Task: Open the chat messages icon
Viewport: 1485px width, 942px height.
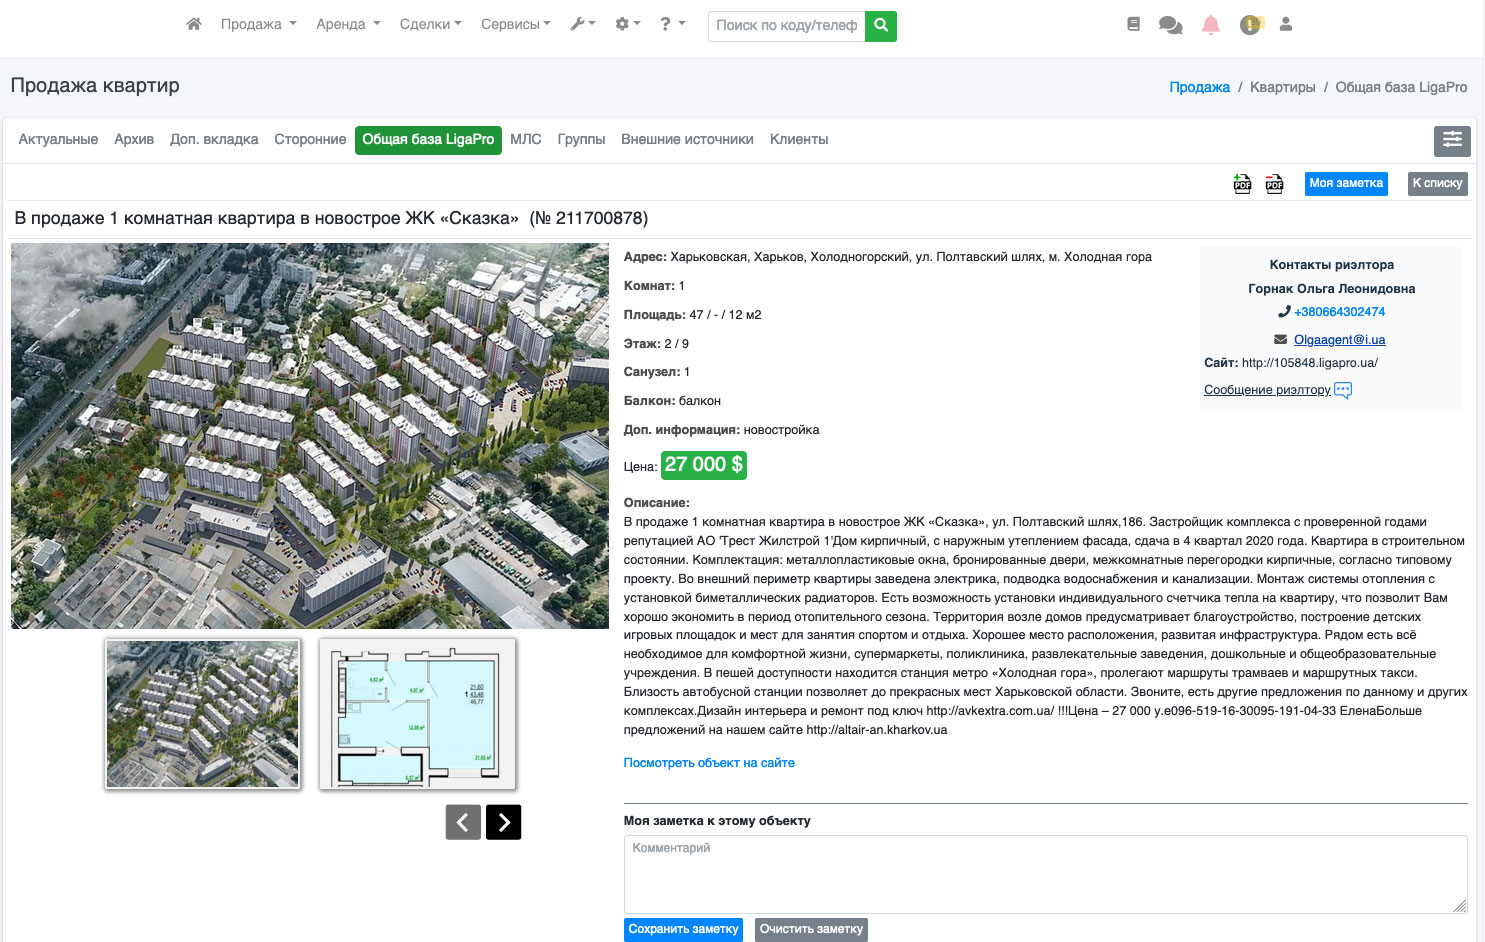Action: (x=1170, y=25)
